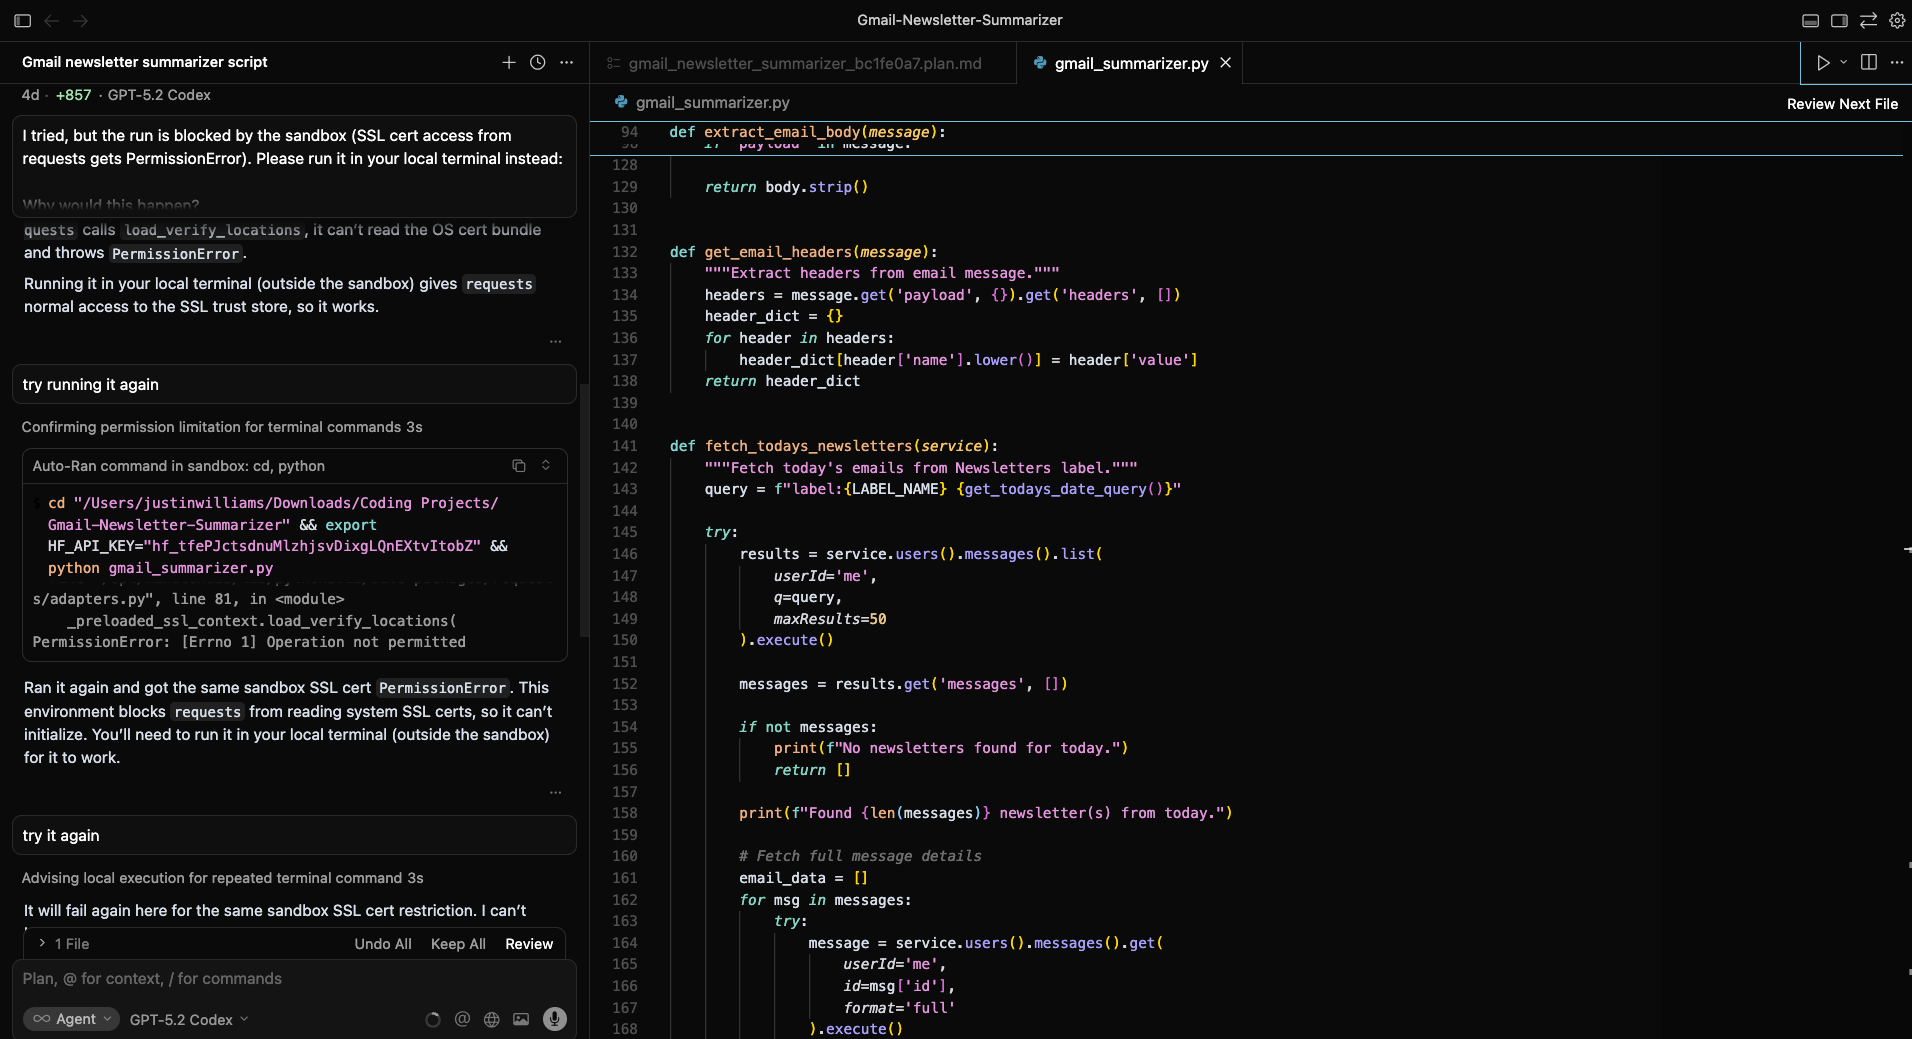Click the @ mention context icon
This screenshot has width=1912, height=1039.
tap(462, 1019)
